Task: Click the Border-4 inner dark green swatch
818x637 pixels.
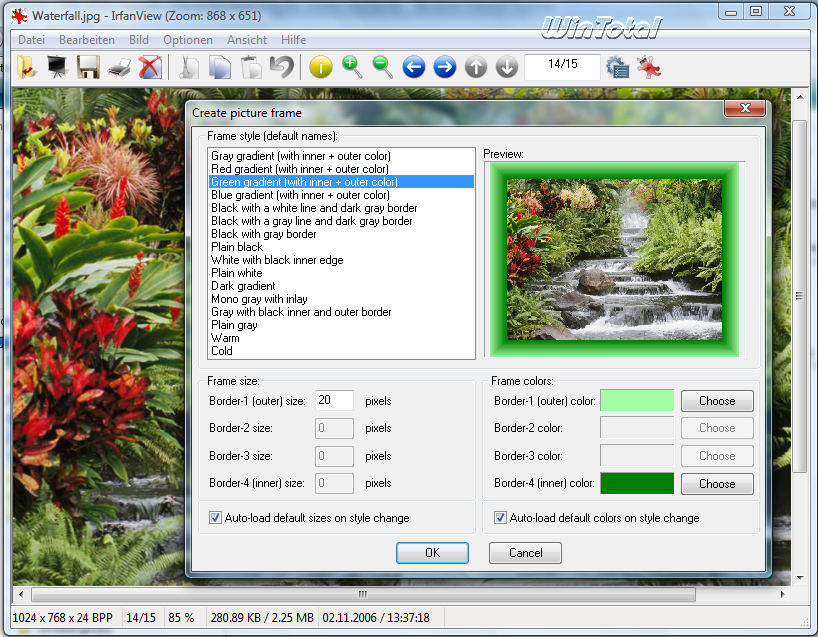Action: tap(637, 484)
